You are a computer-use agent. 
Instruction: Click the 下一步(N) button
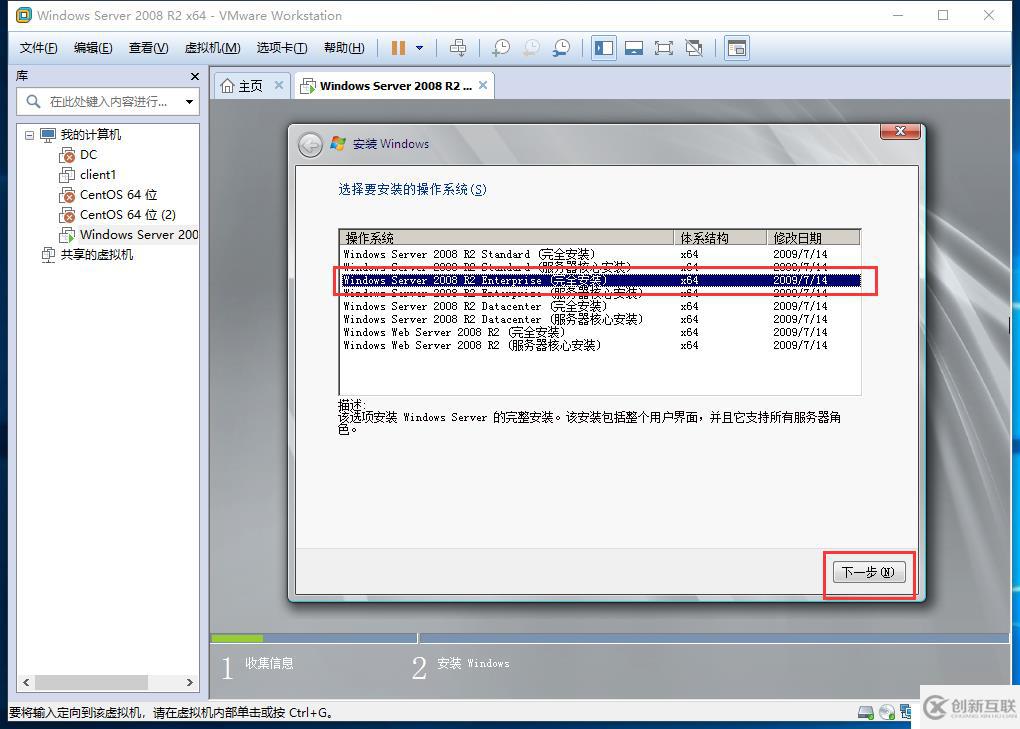869,572
